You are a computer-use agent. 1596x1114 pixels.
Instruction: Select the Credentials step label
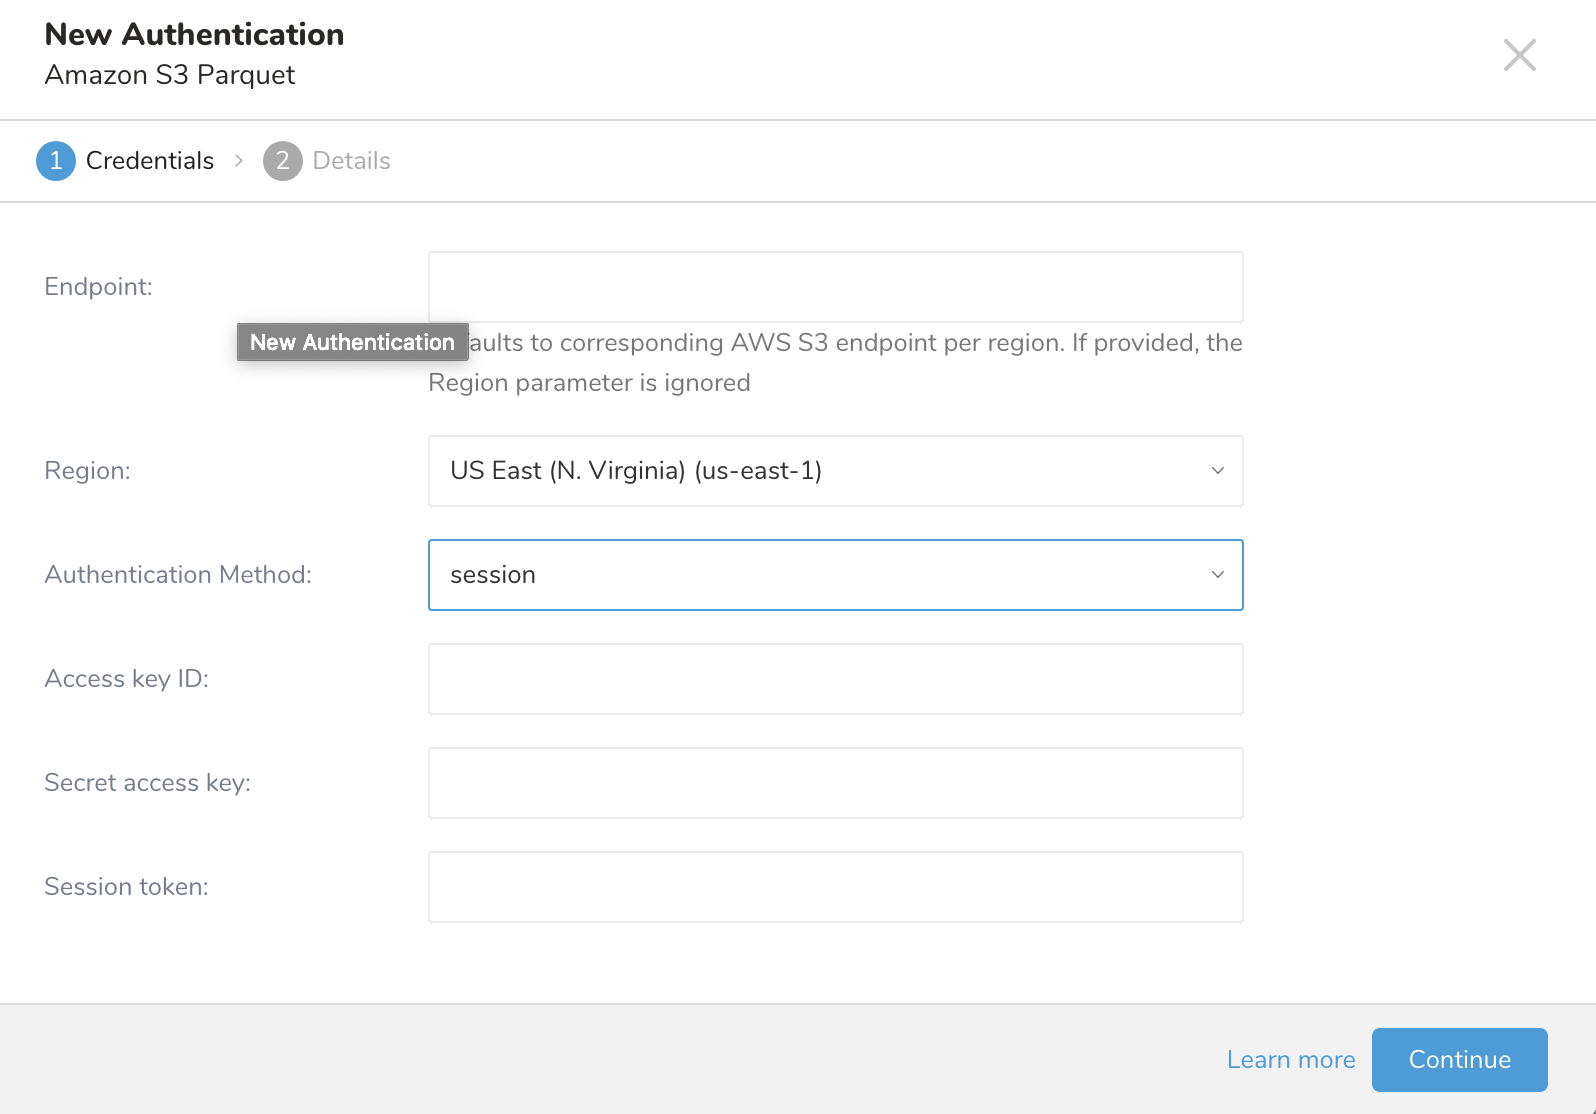150,161
